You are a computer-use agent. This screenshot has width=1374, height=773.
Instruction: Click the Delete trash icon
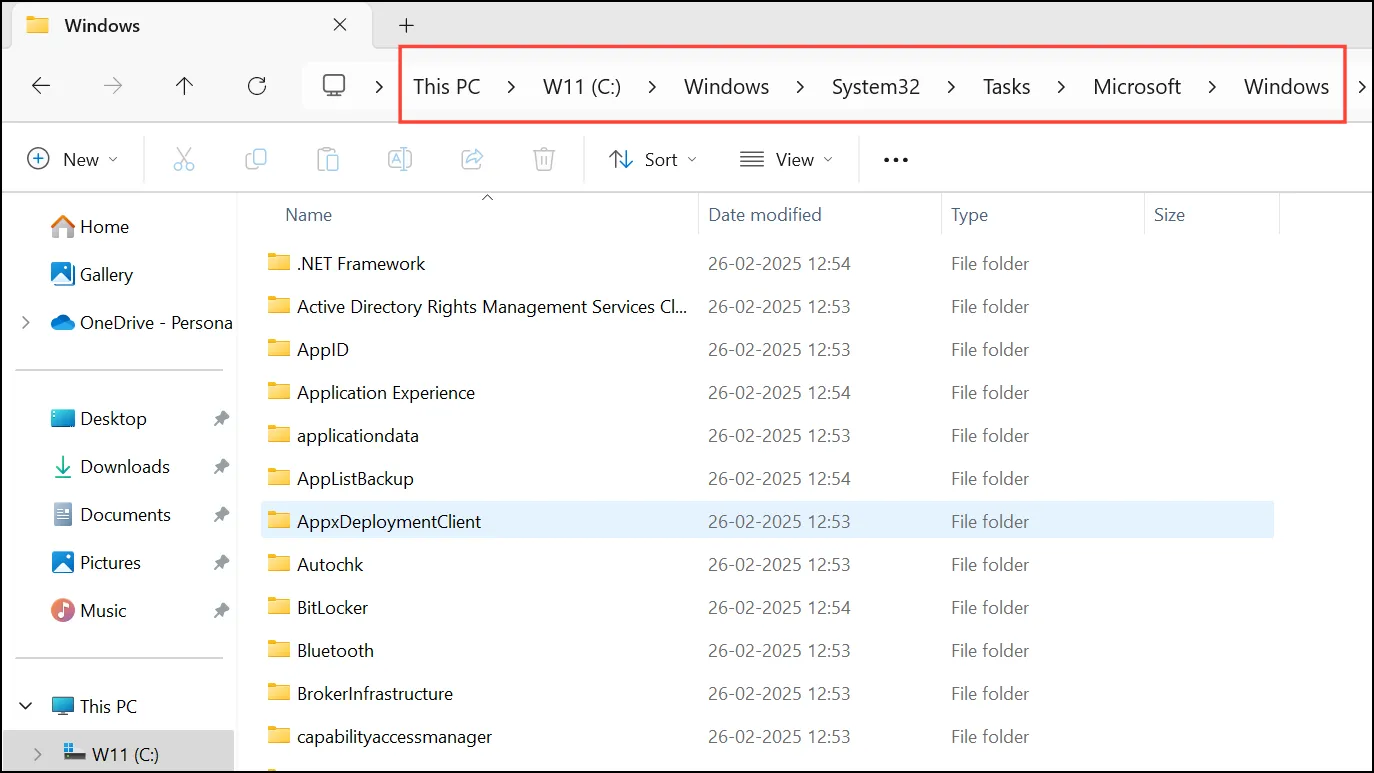point(544,159)
